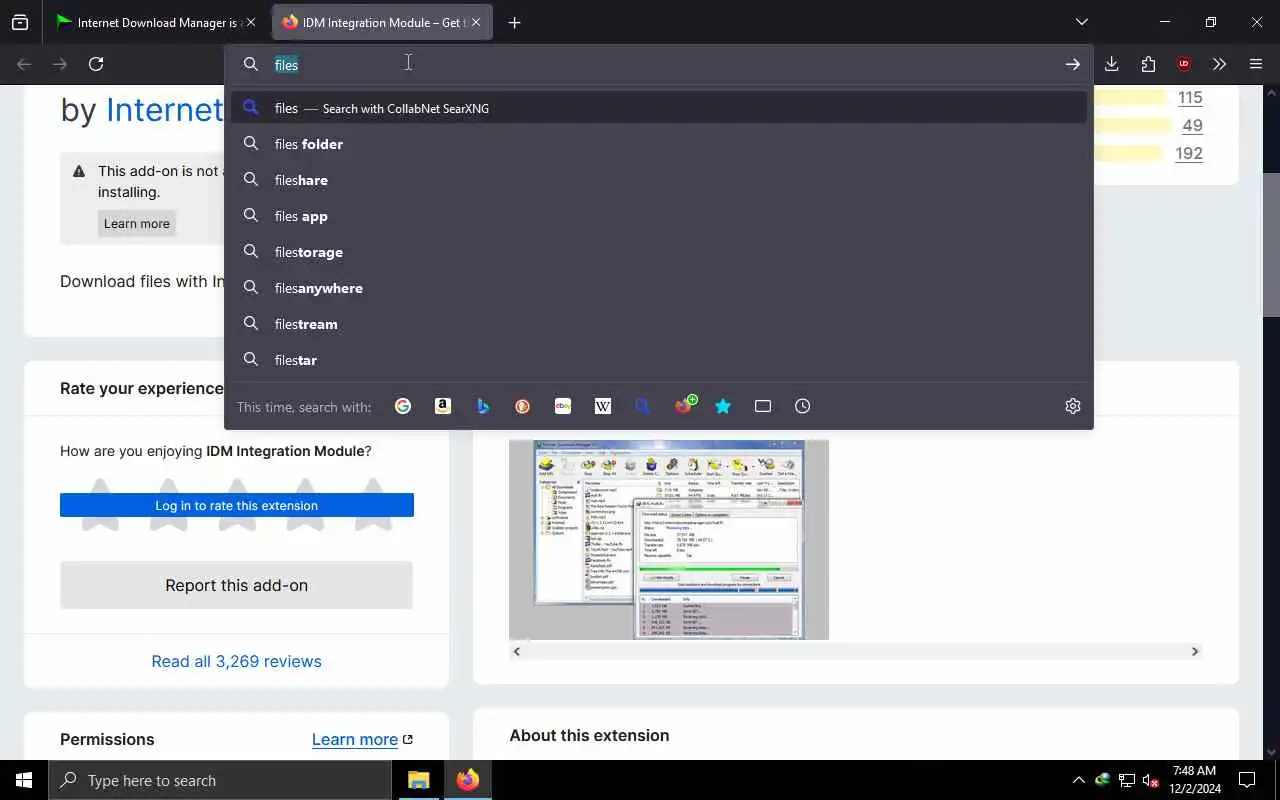This screenshot has width=1280, height=800.
Task: Open the 49 ratings count link
Action: pos(1192,125)
